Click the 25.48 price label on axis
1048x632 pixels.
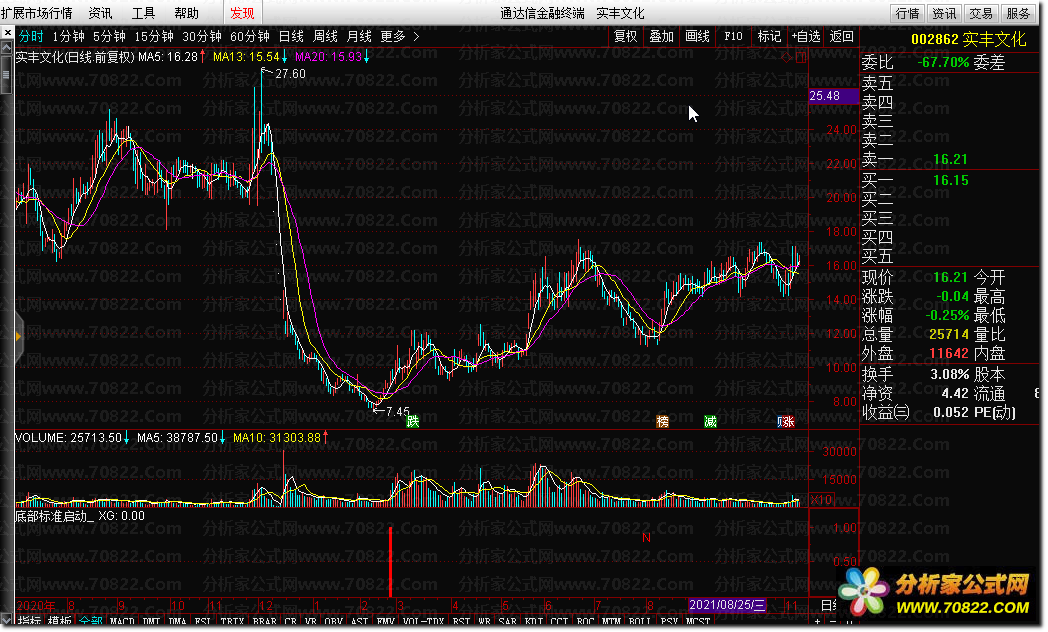833,96
